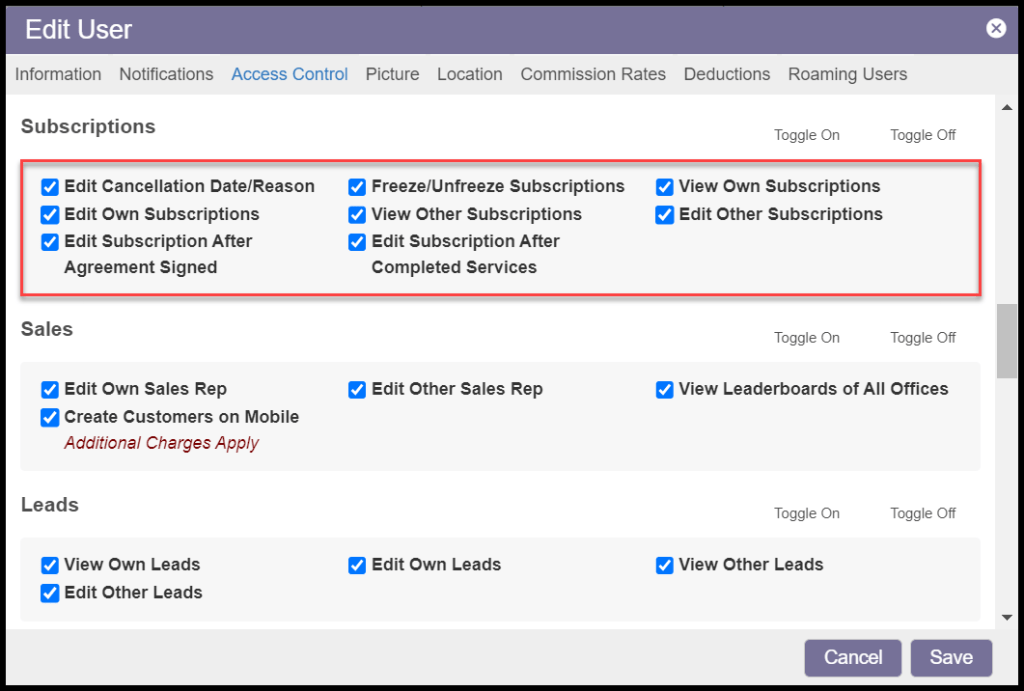1024x691 pixels.
Task: Click Toggle On for Leads
Action: click(x=806, y=513)
